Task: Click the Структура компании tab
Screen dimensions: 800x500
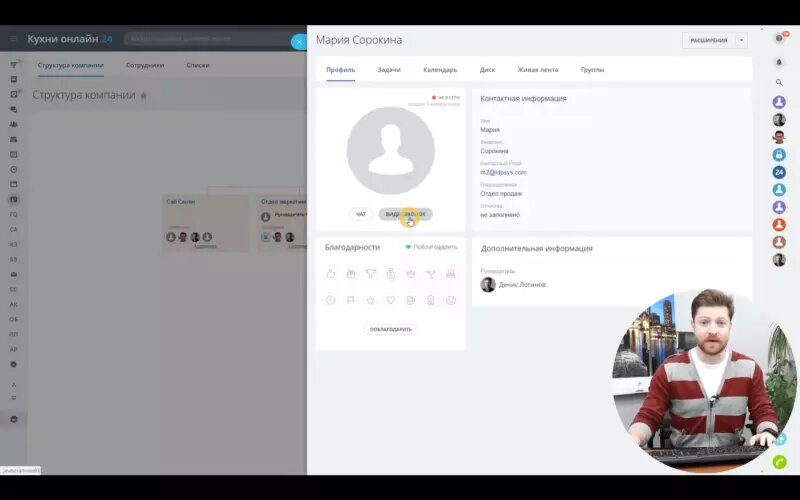Action: 71,65
